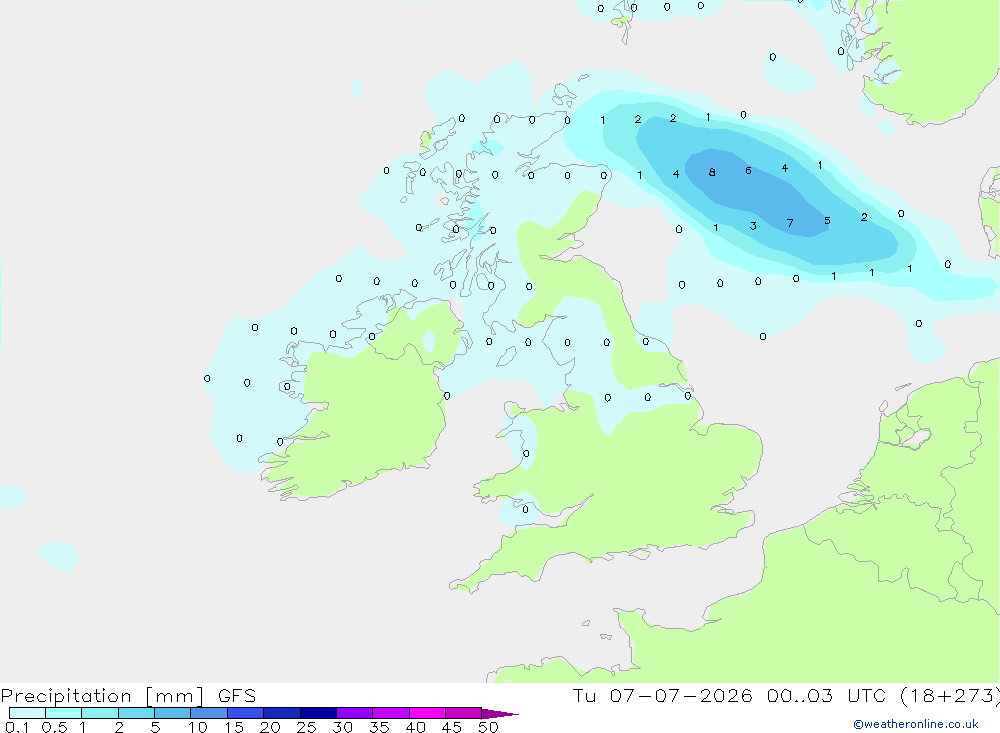Viewport: 1000px width, 733px height.
Task: Select the legend tick label '10'
Action: [x=198, y=727]
